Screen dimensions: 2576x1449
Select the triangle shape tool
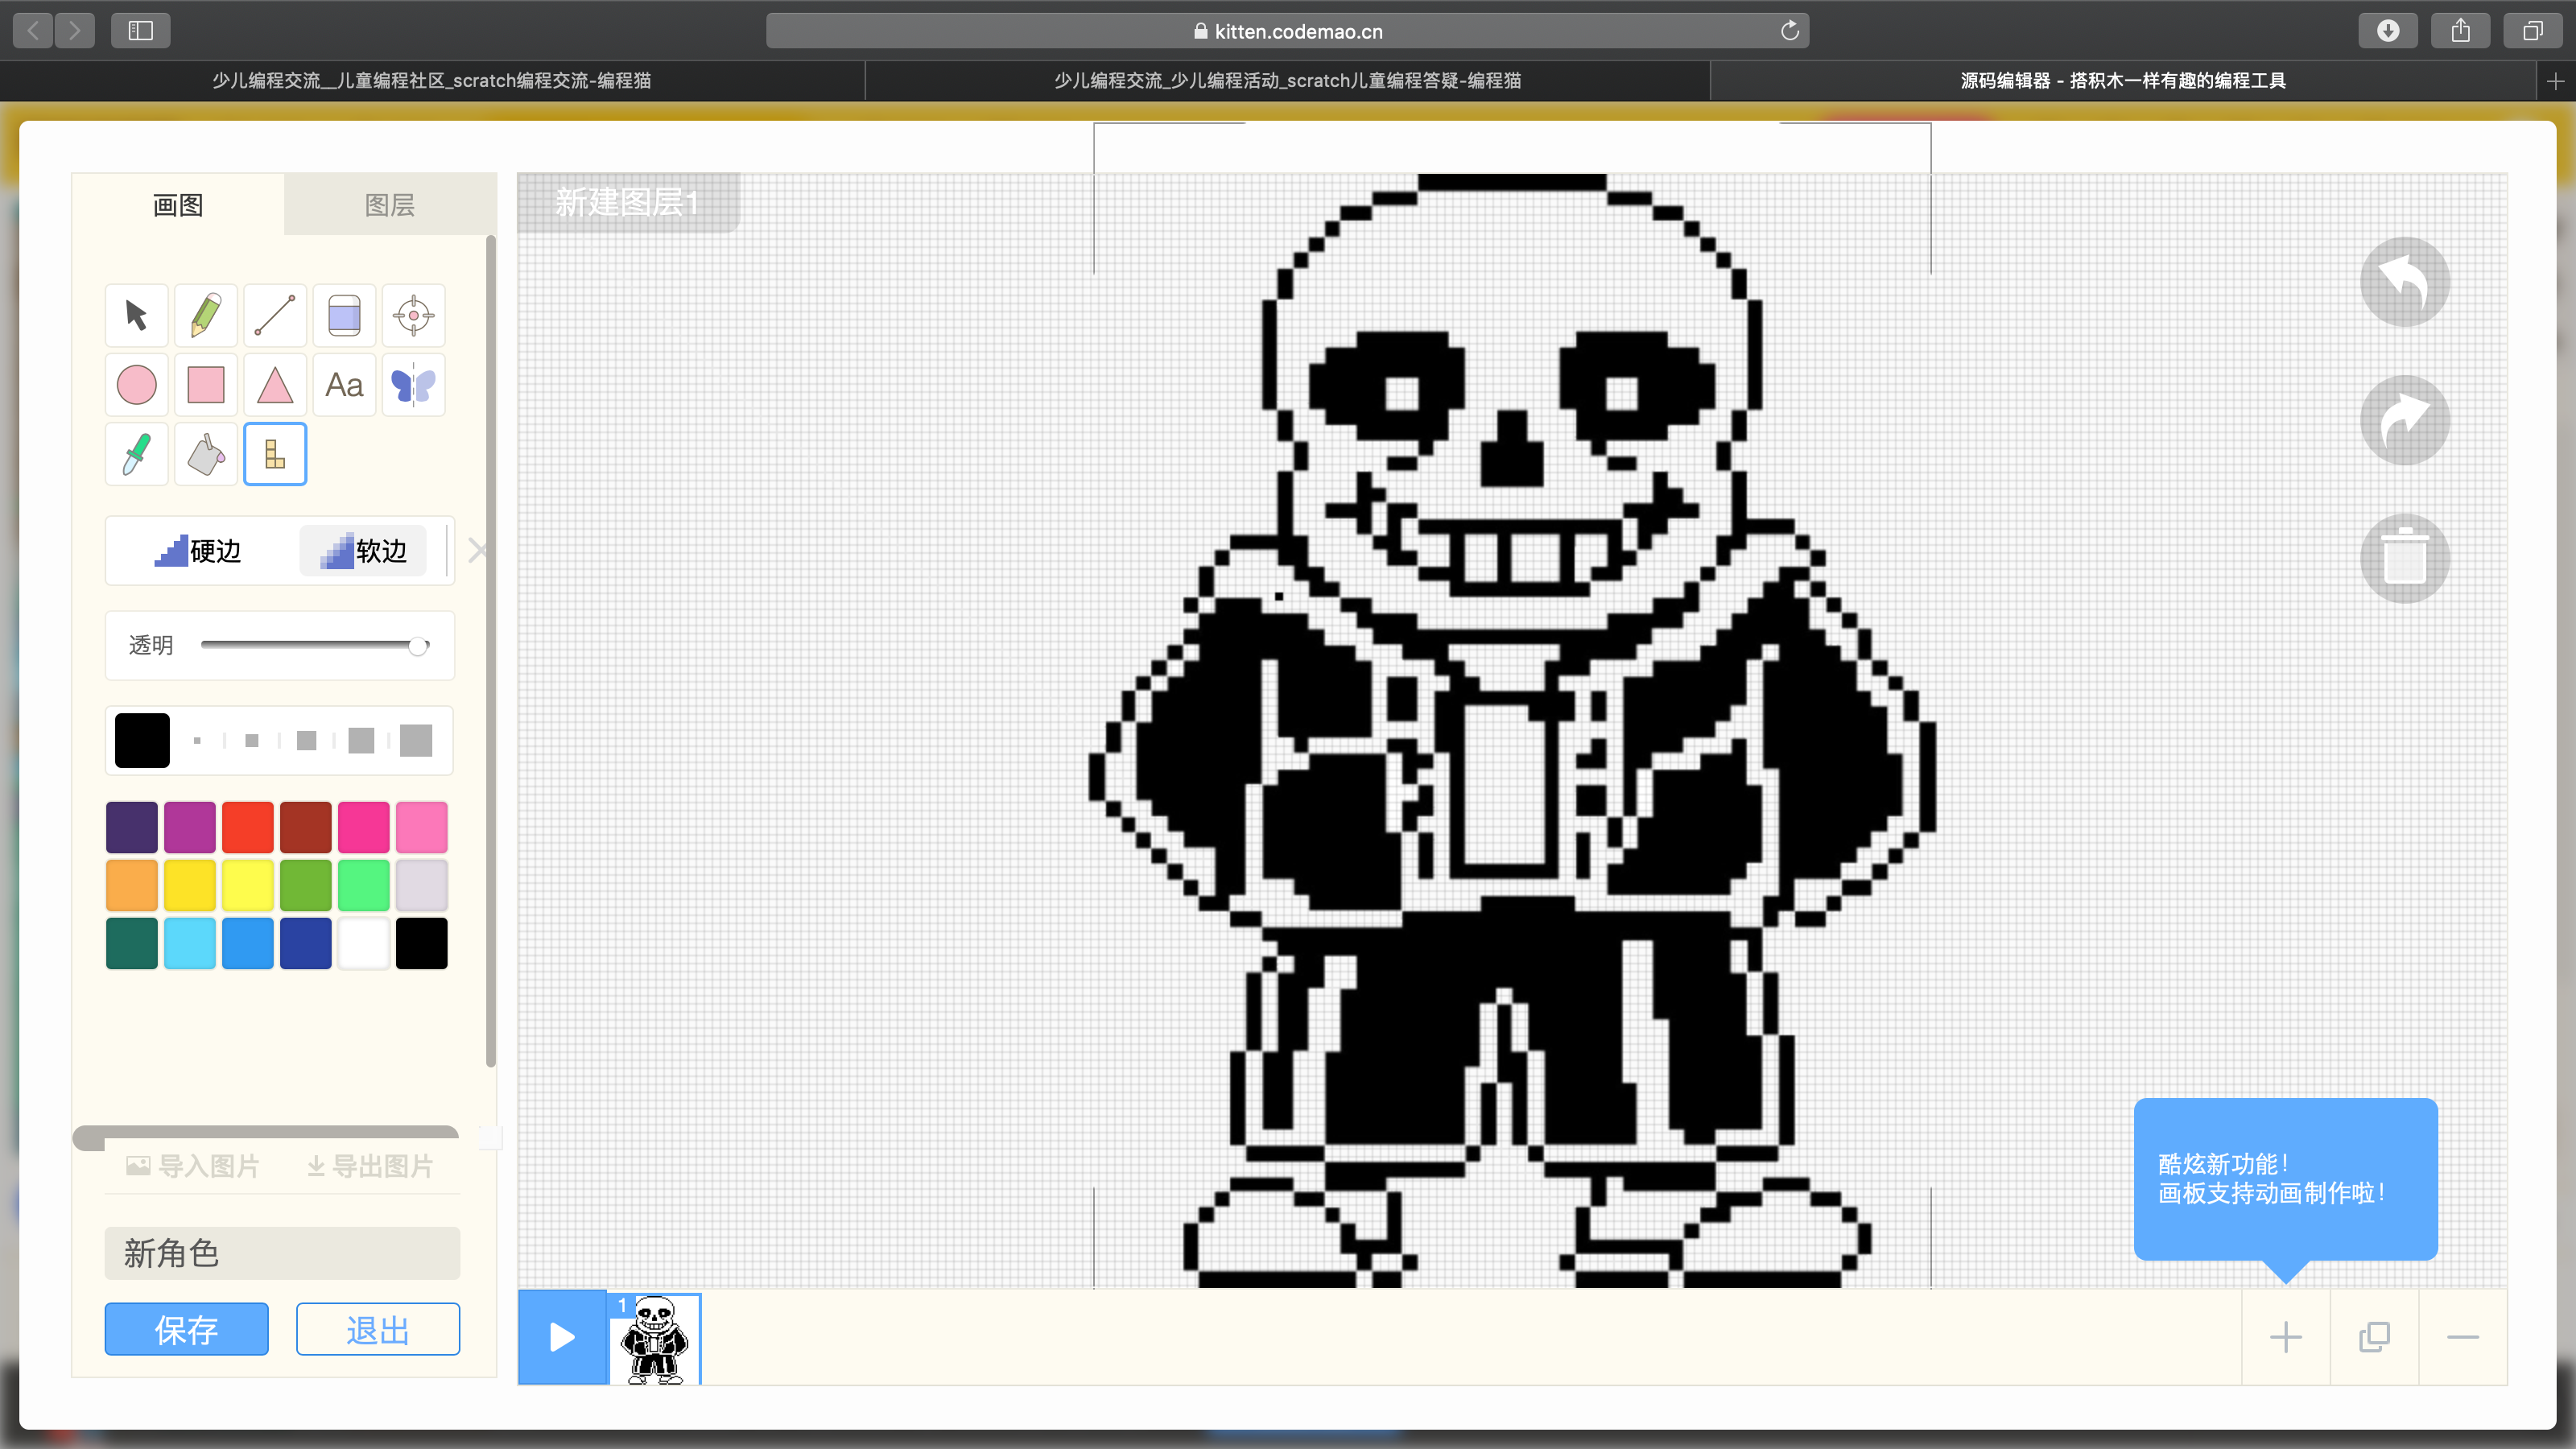tap(275, 385)
